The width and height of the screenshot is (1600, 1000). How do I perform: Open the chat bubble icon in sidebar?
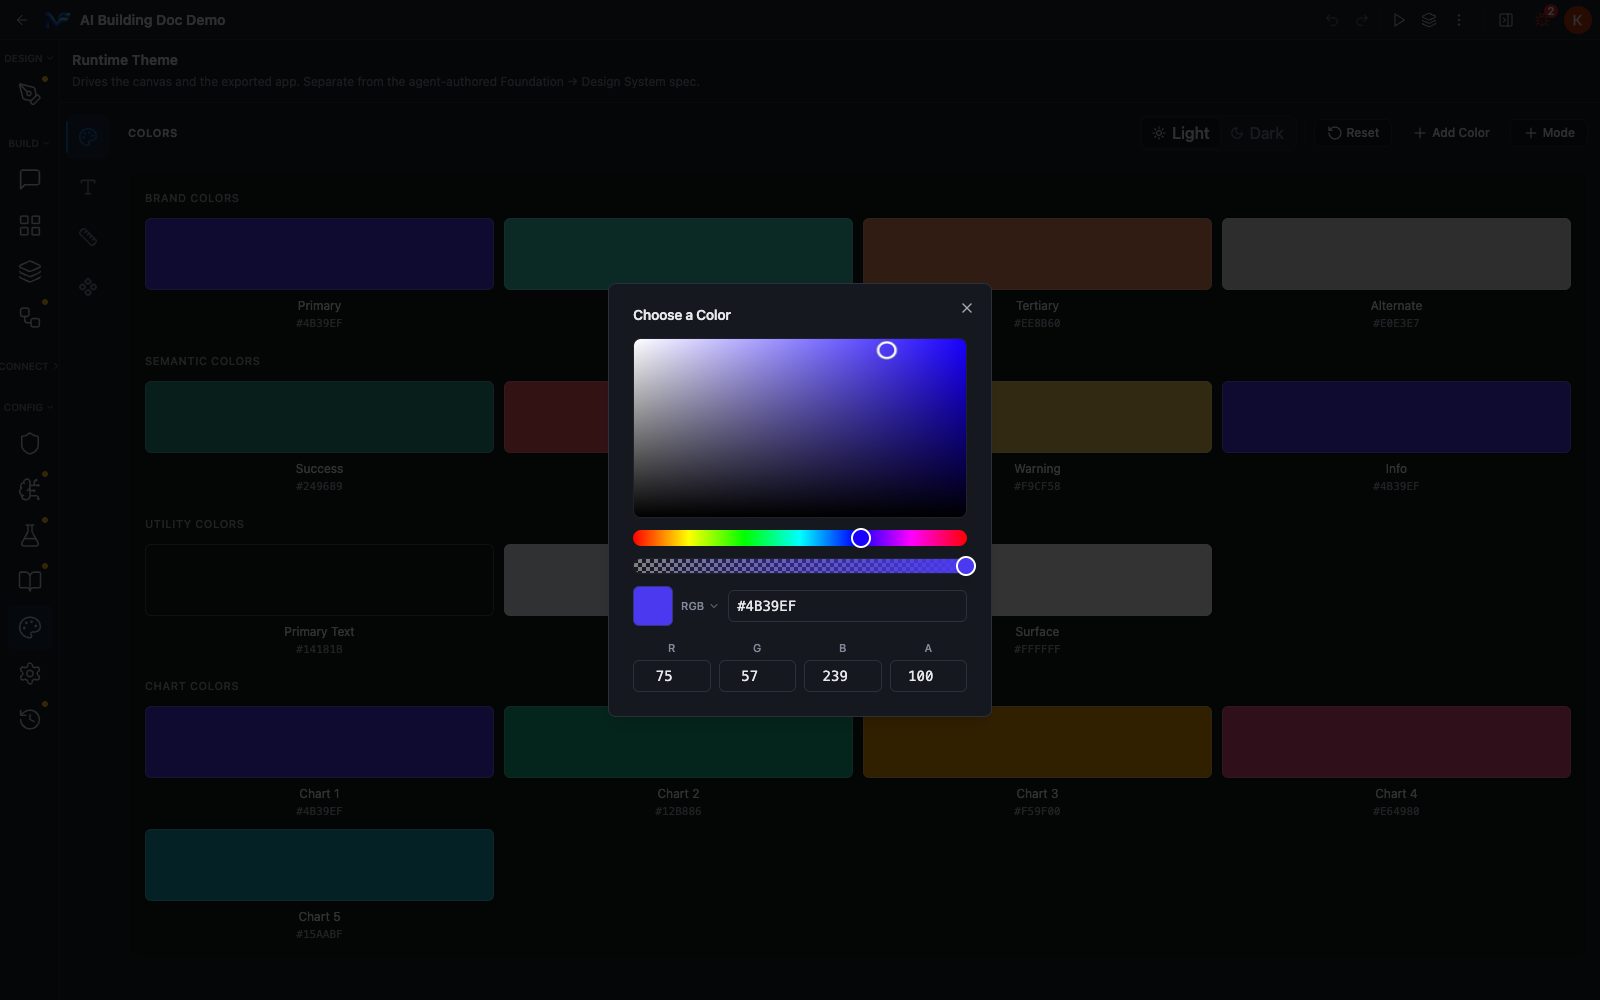click(x=29, y=179)
